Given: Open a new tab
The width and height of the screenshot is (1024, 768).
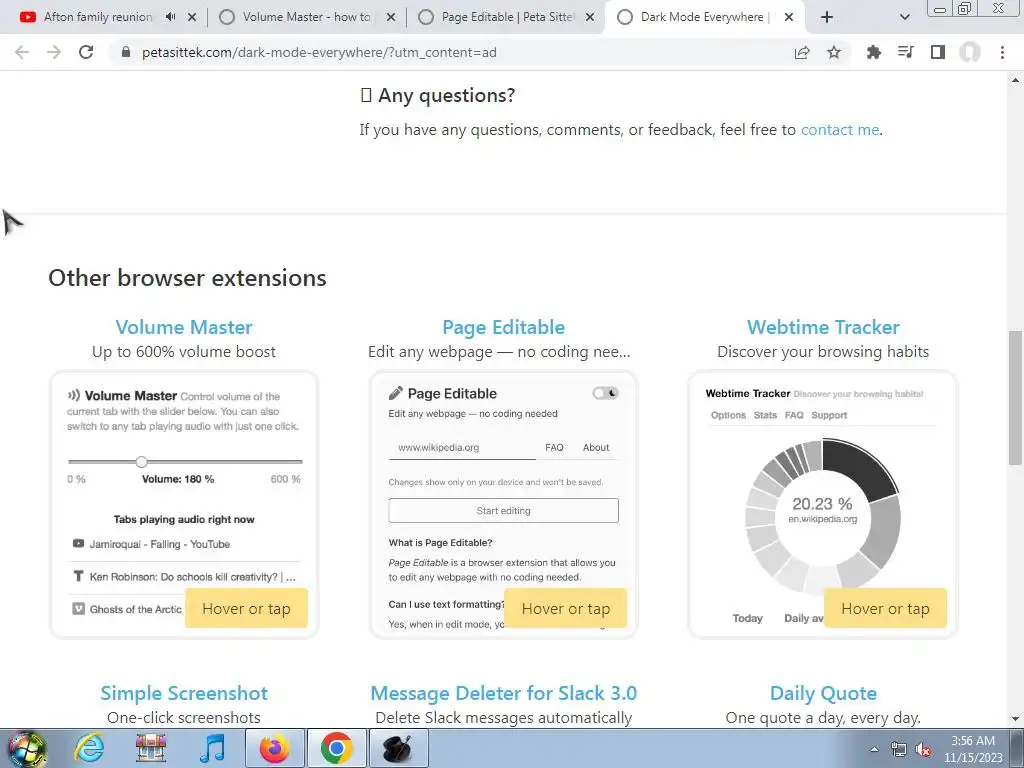Looking at the screenshot, I should (x=827, y=17).
